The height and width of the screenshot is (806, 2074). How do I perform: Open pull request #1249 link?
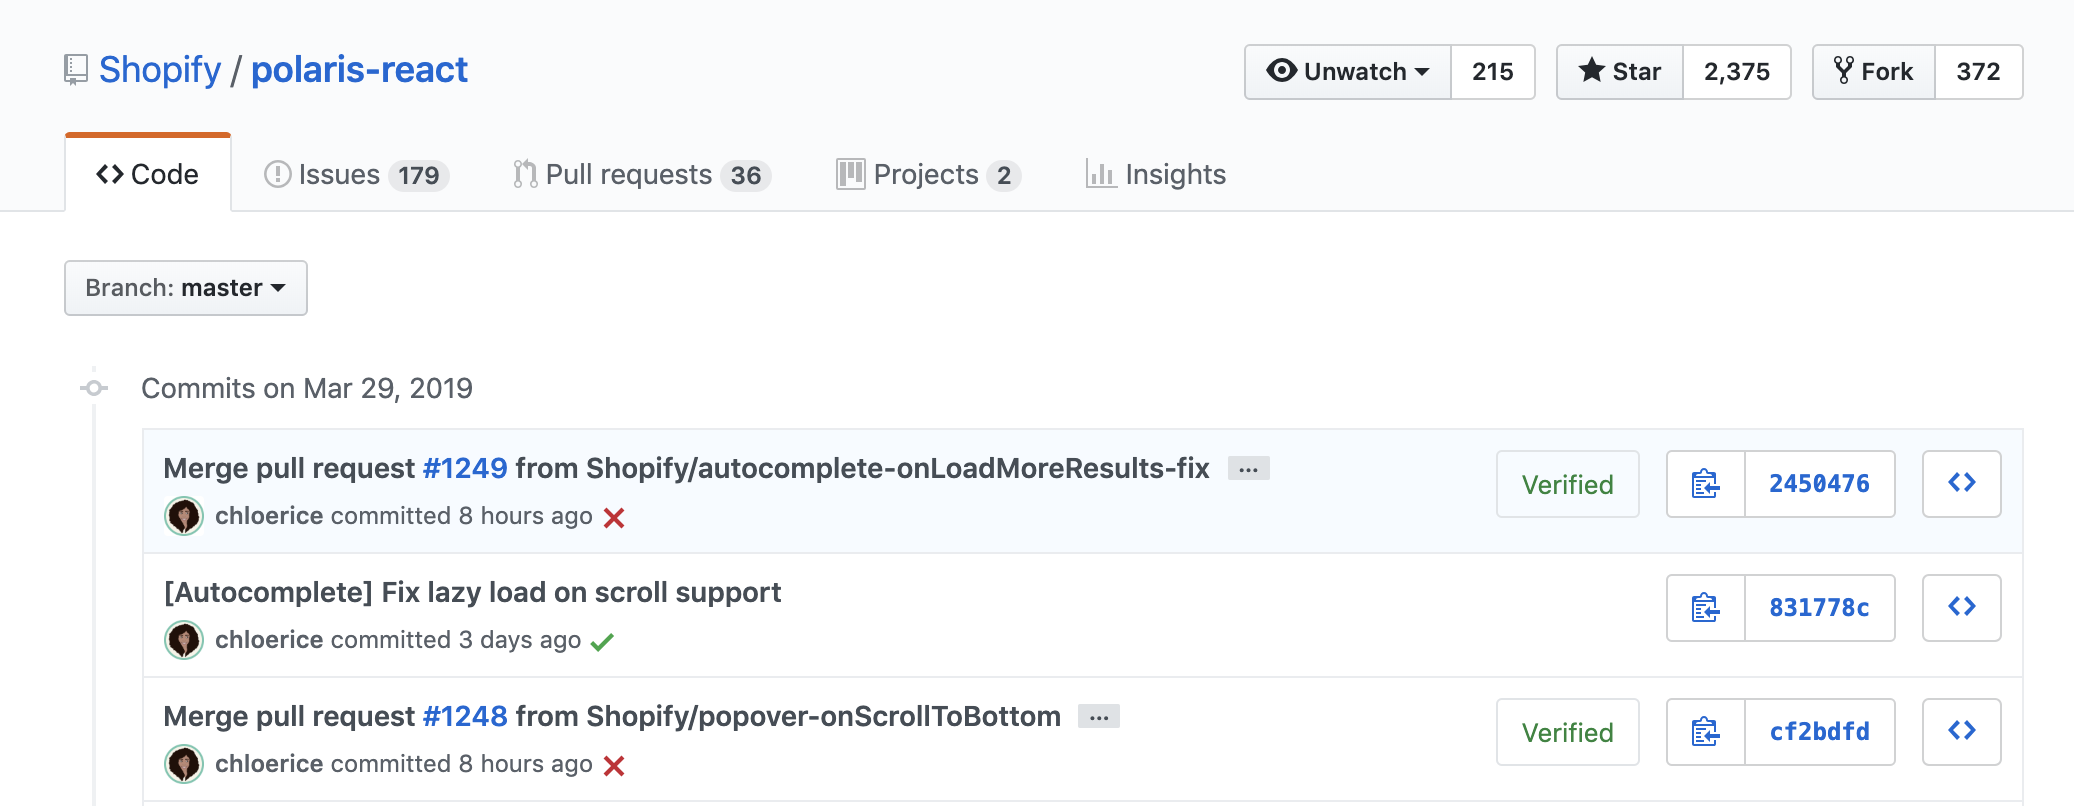coord(466,467)
